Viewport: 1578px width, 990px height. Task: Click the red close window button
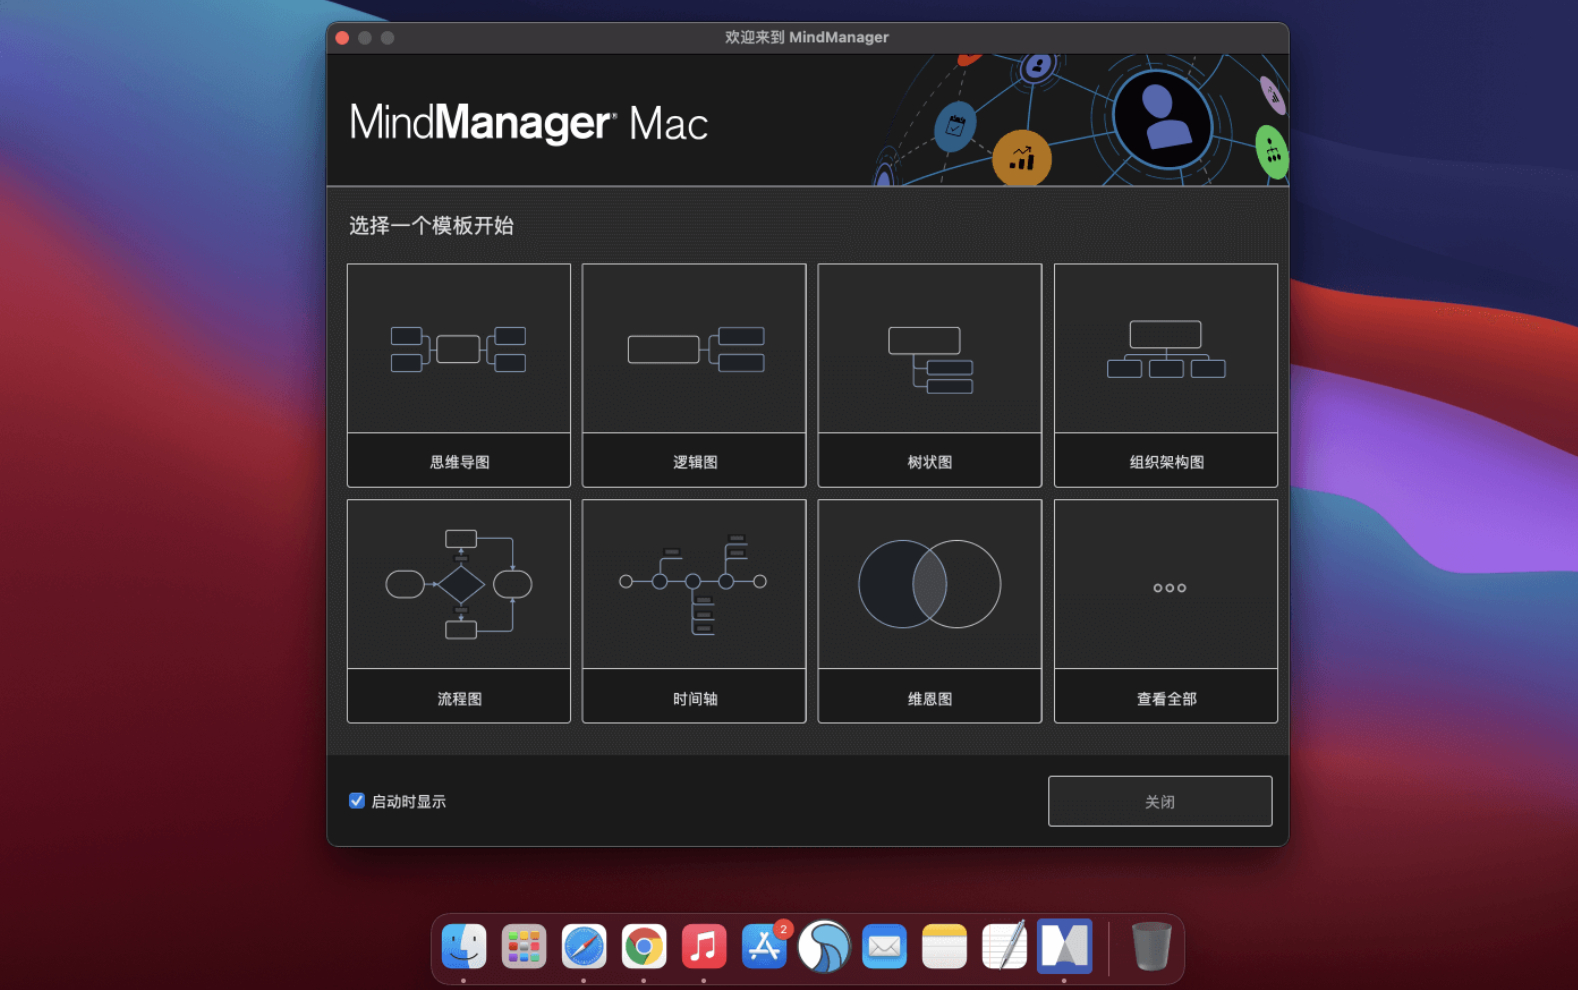[x=342, y=38]
